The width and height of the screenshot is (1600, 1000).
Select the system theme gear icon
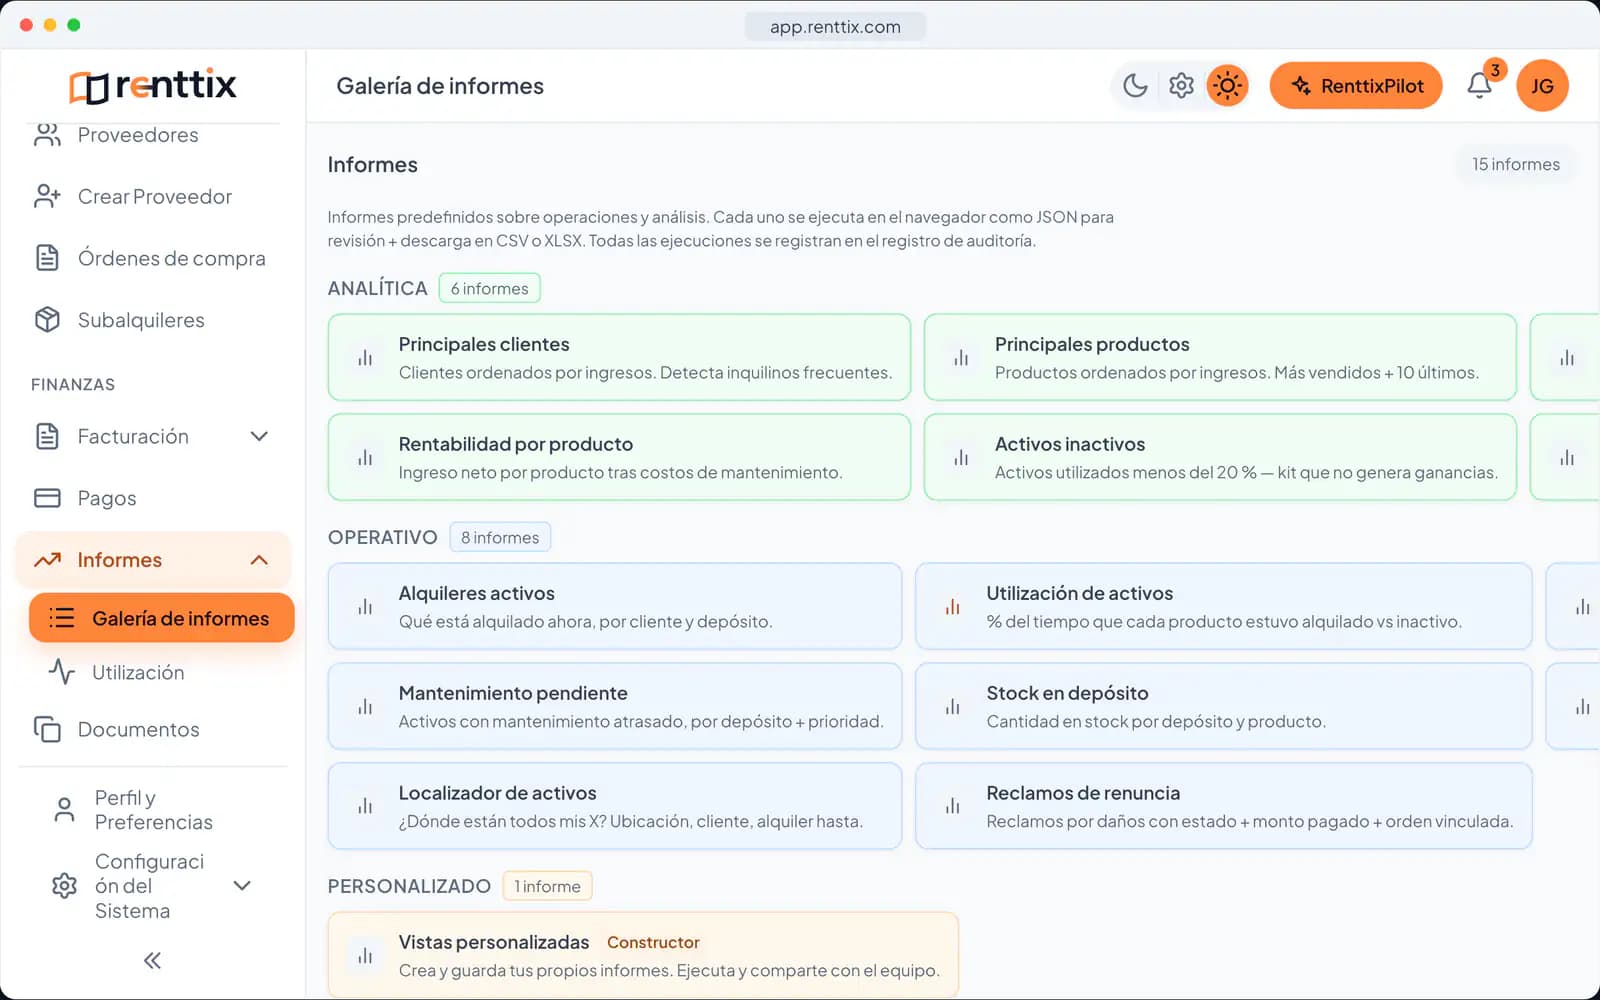1181,86
